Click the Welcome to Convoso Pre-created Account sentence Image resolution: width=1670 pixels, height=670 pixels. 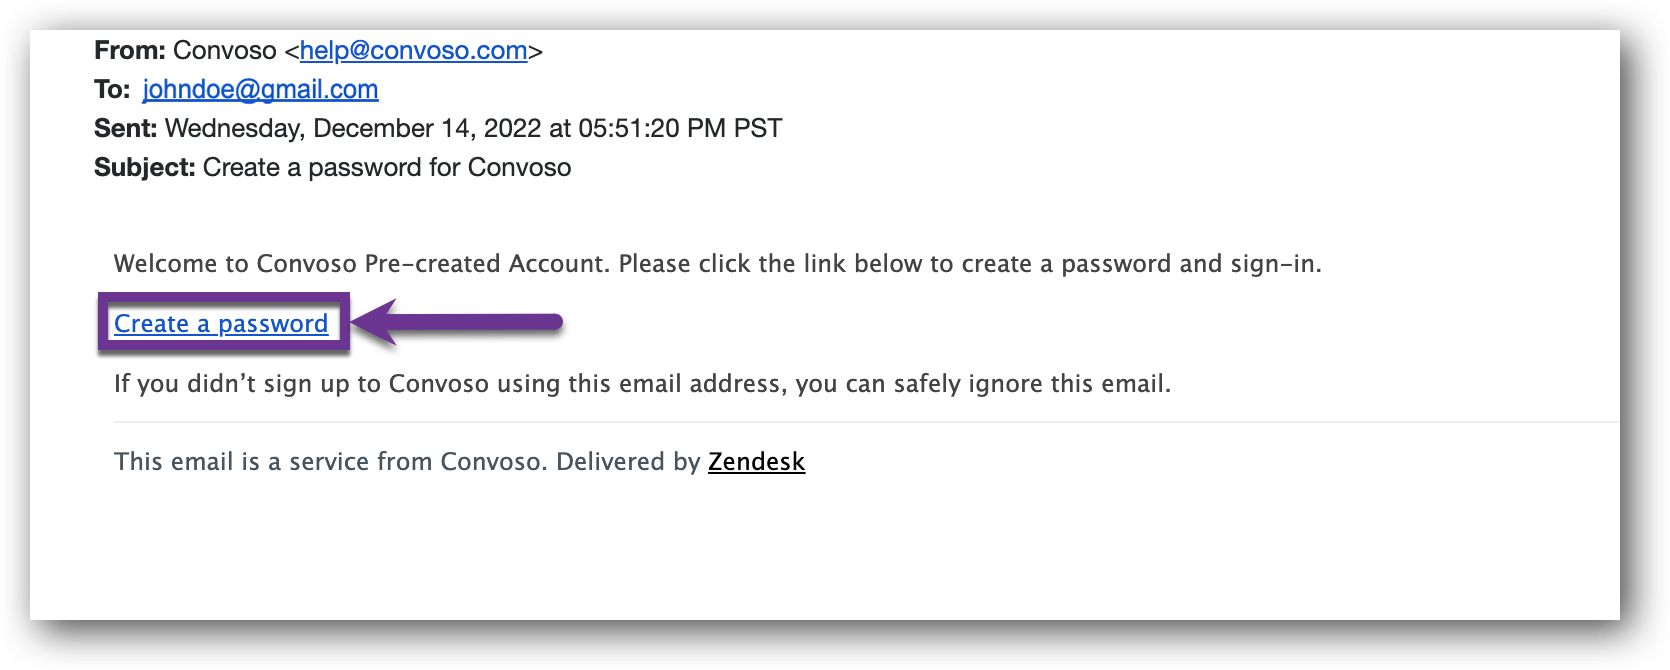[x=718, y=264]
